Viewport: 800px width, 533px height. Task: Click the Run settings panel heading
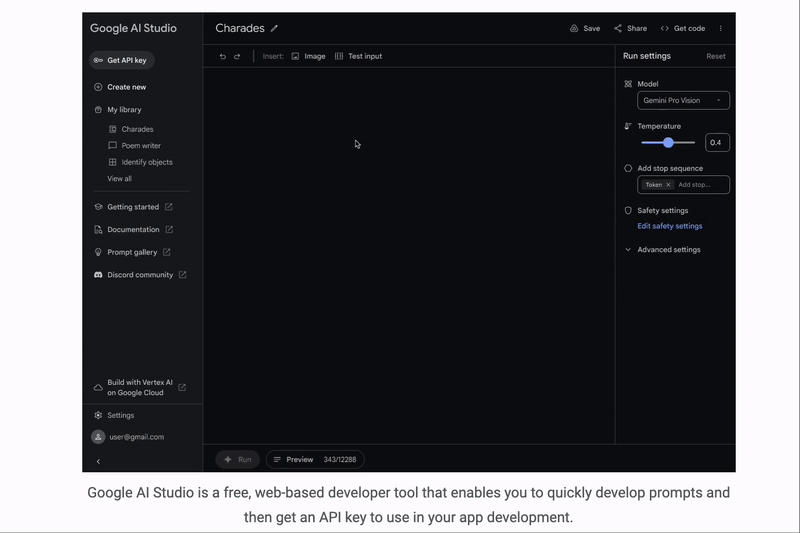click(x=646, y=57)
